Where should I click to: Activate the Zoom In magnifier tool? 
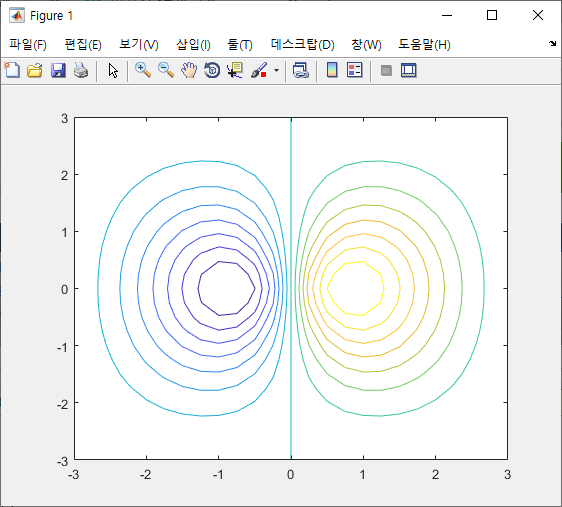coord(143,70)
